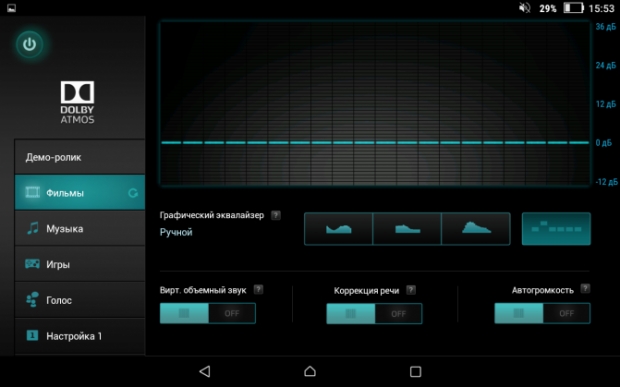Tap the battery status icon

(x=574, y=8)
